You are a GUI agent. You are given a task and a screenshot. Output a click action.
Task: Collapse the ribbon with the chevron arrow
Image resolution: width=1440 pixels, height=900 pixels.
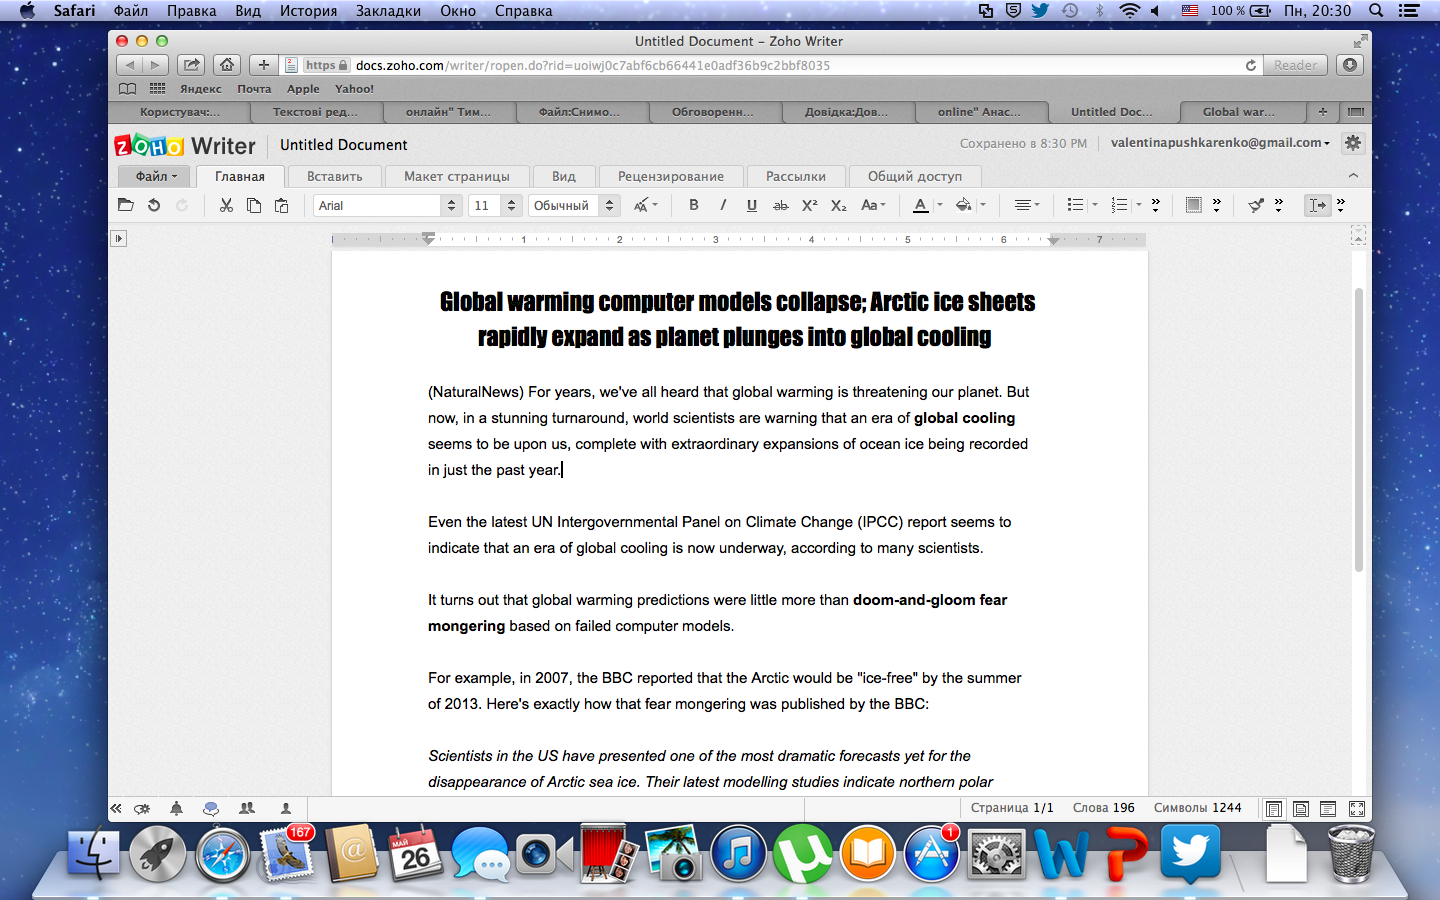pyautogui.click(x=1353, y=175)
